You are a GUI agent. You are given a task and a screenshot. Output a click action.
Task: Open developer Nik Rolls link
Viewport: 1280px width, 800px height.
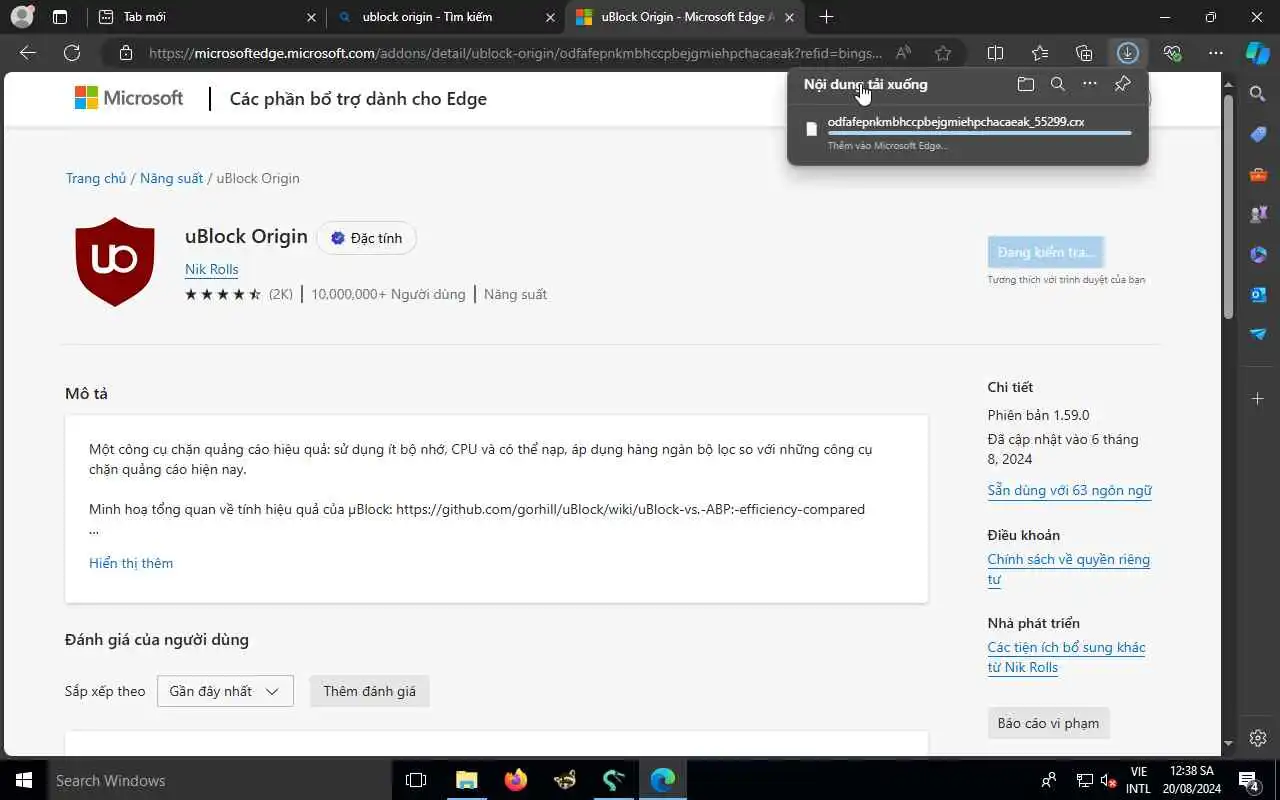click(211, 269)
